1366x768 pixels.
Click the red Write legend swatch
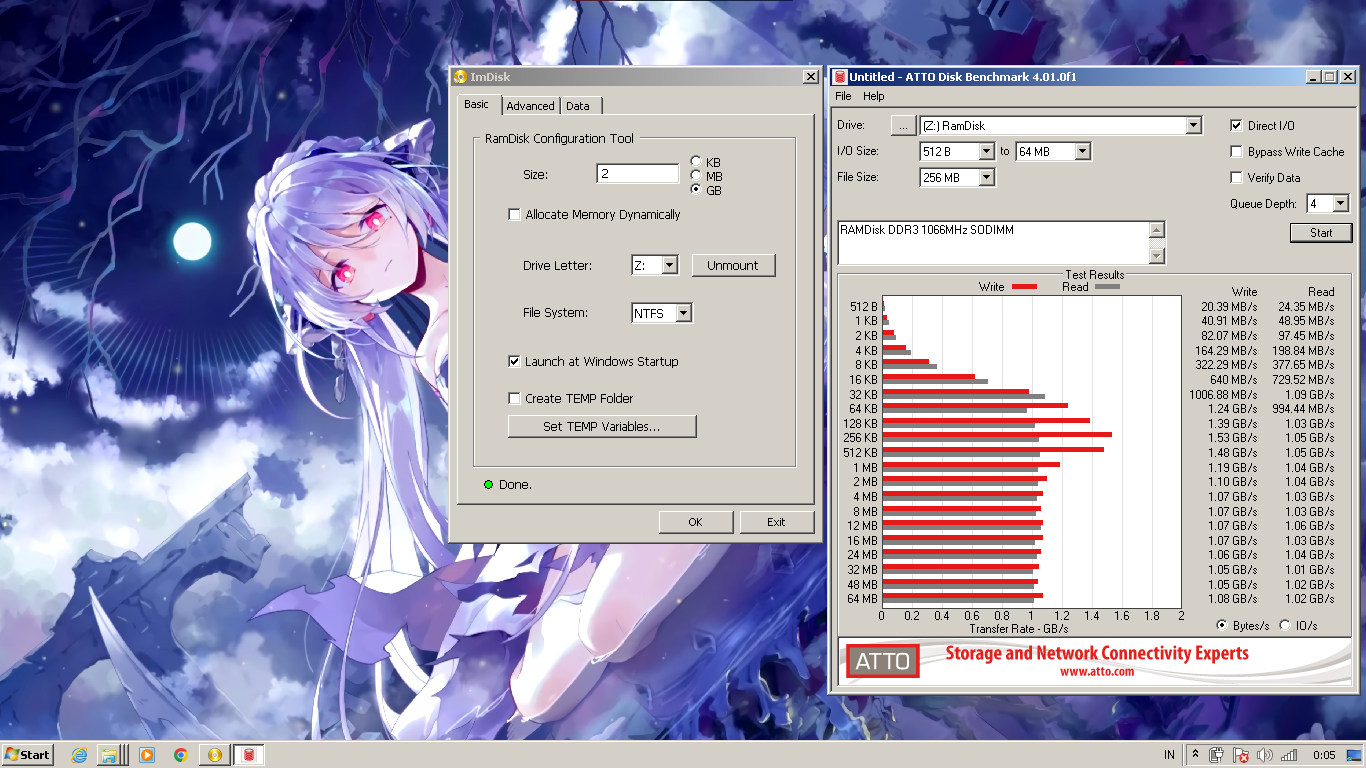pos(1024,287)
